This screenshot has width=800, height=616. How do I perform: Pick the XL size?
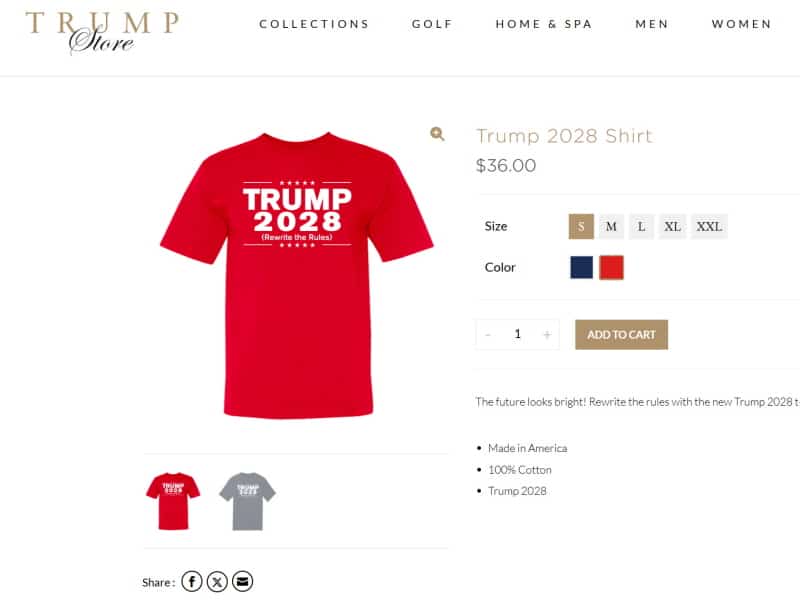[x=672, y=227]
